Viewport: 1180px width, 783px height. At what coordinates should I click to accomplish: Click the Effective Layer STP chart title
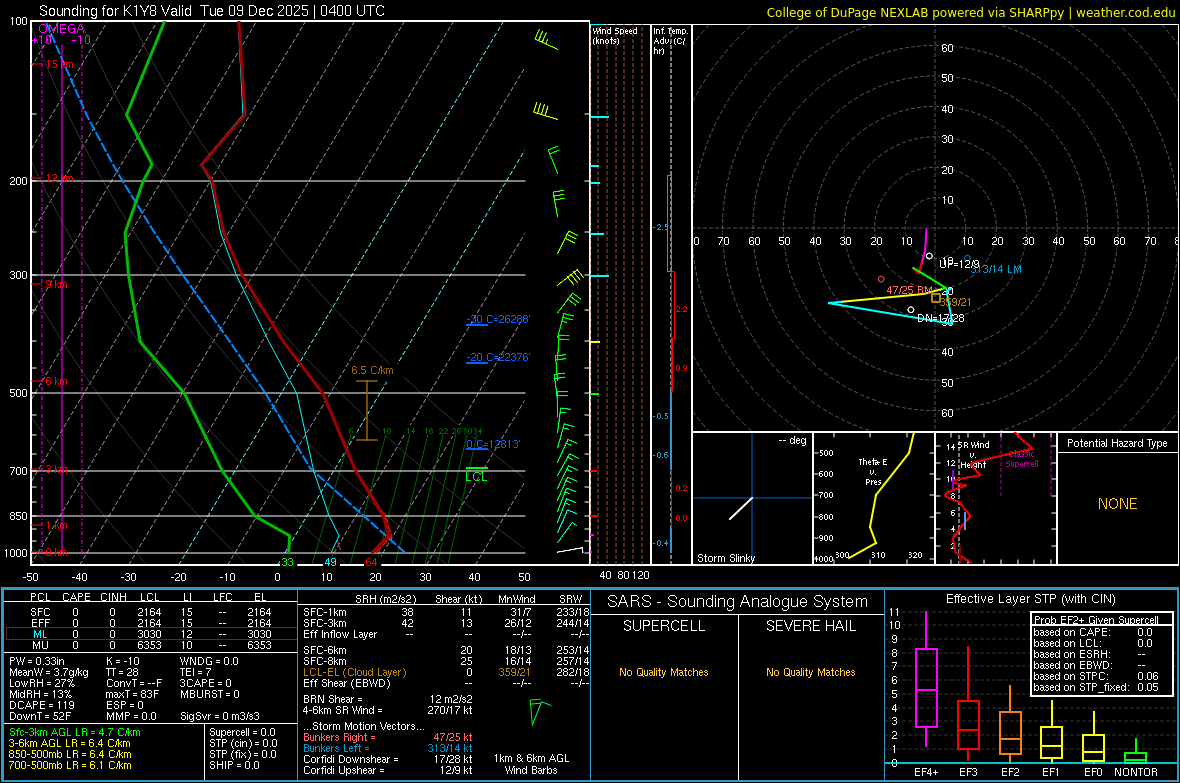(x=1030, y=599)
